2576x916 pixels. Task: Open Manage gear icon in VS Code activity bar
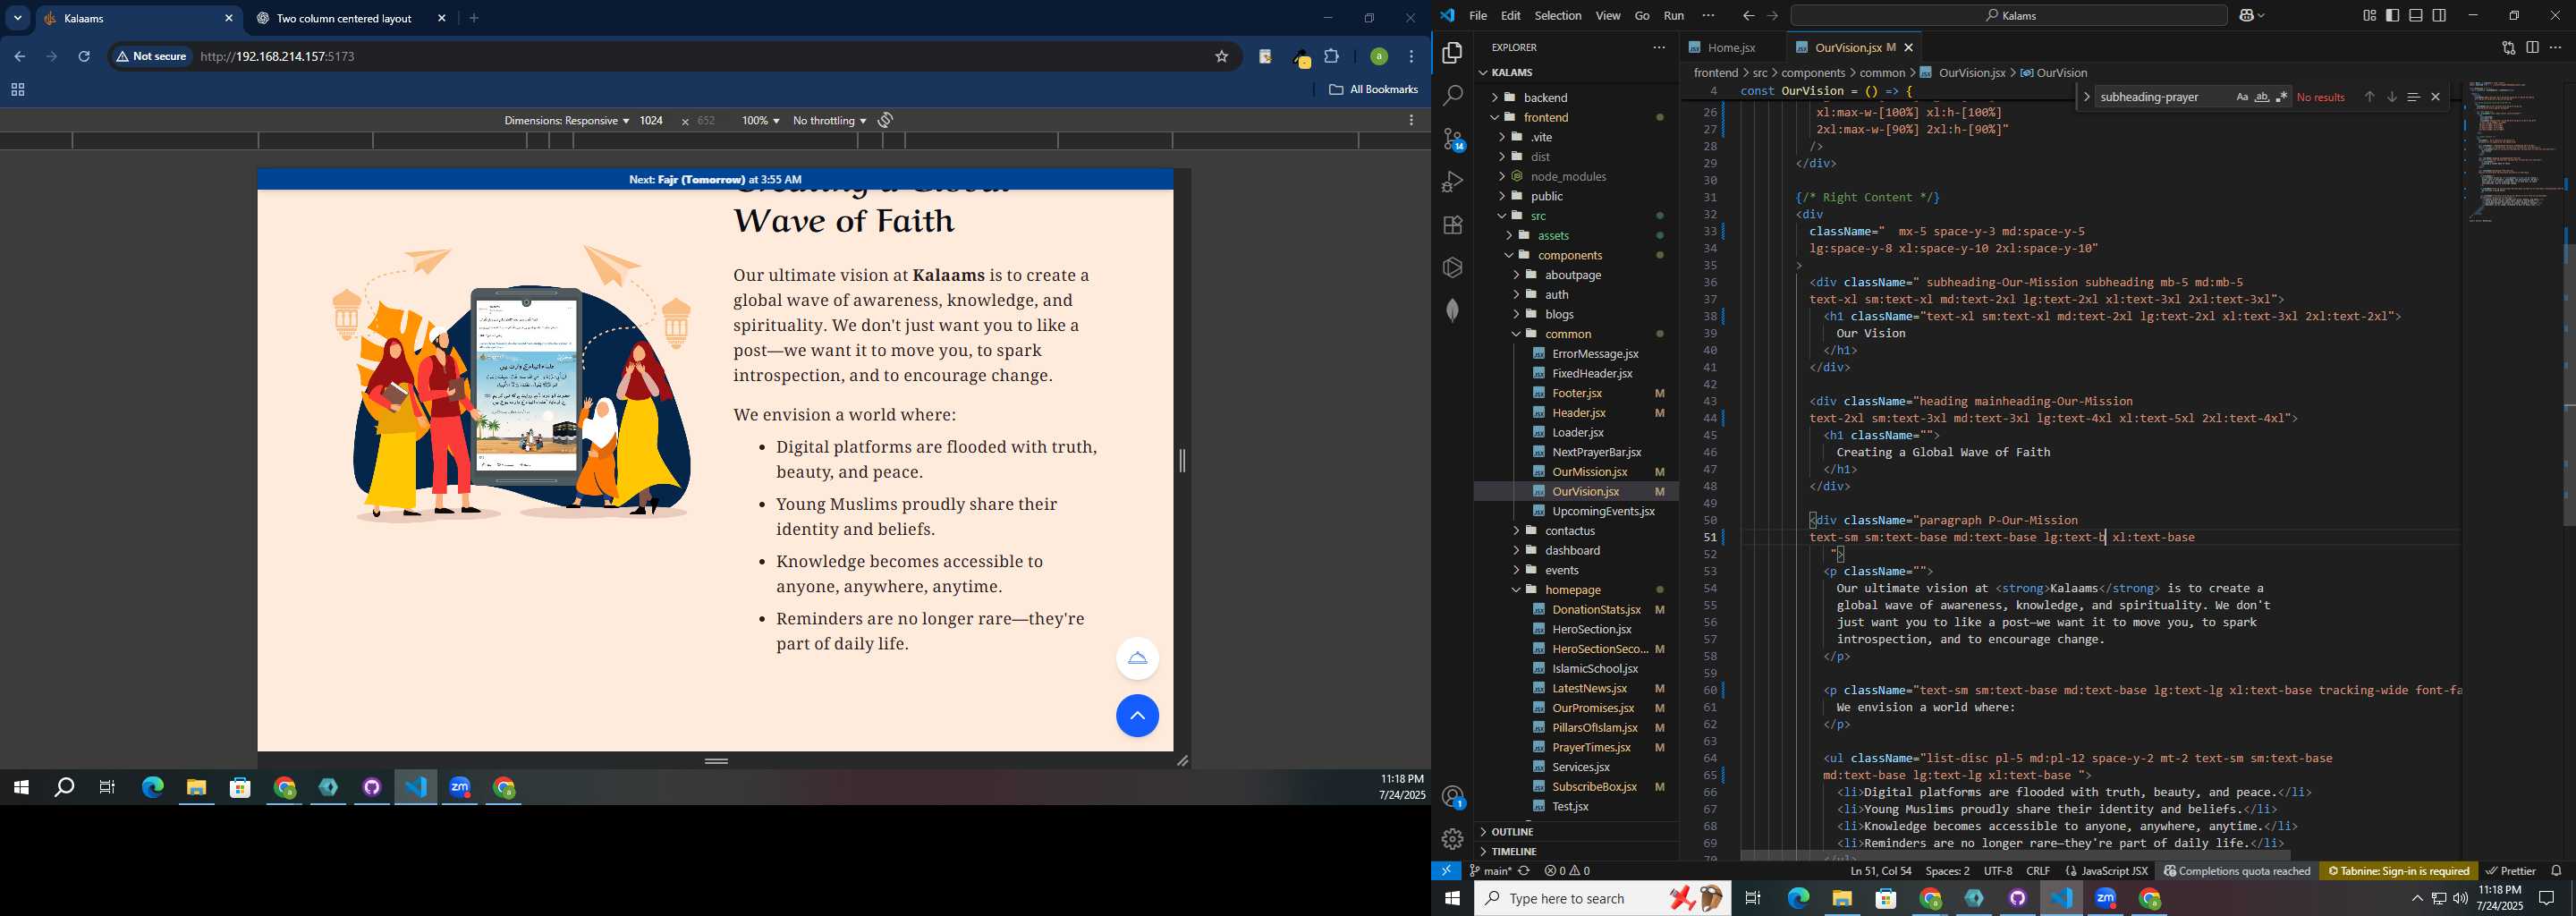(x=1452, y=839)
